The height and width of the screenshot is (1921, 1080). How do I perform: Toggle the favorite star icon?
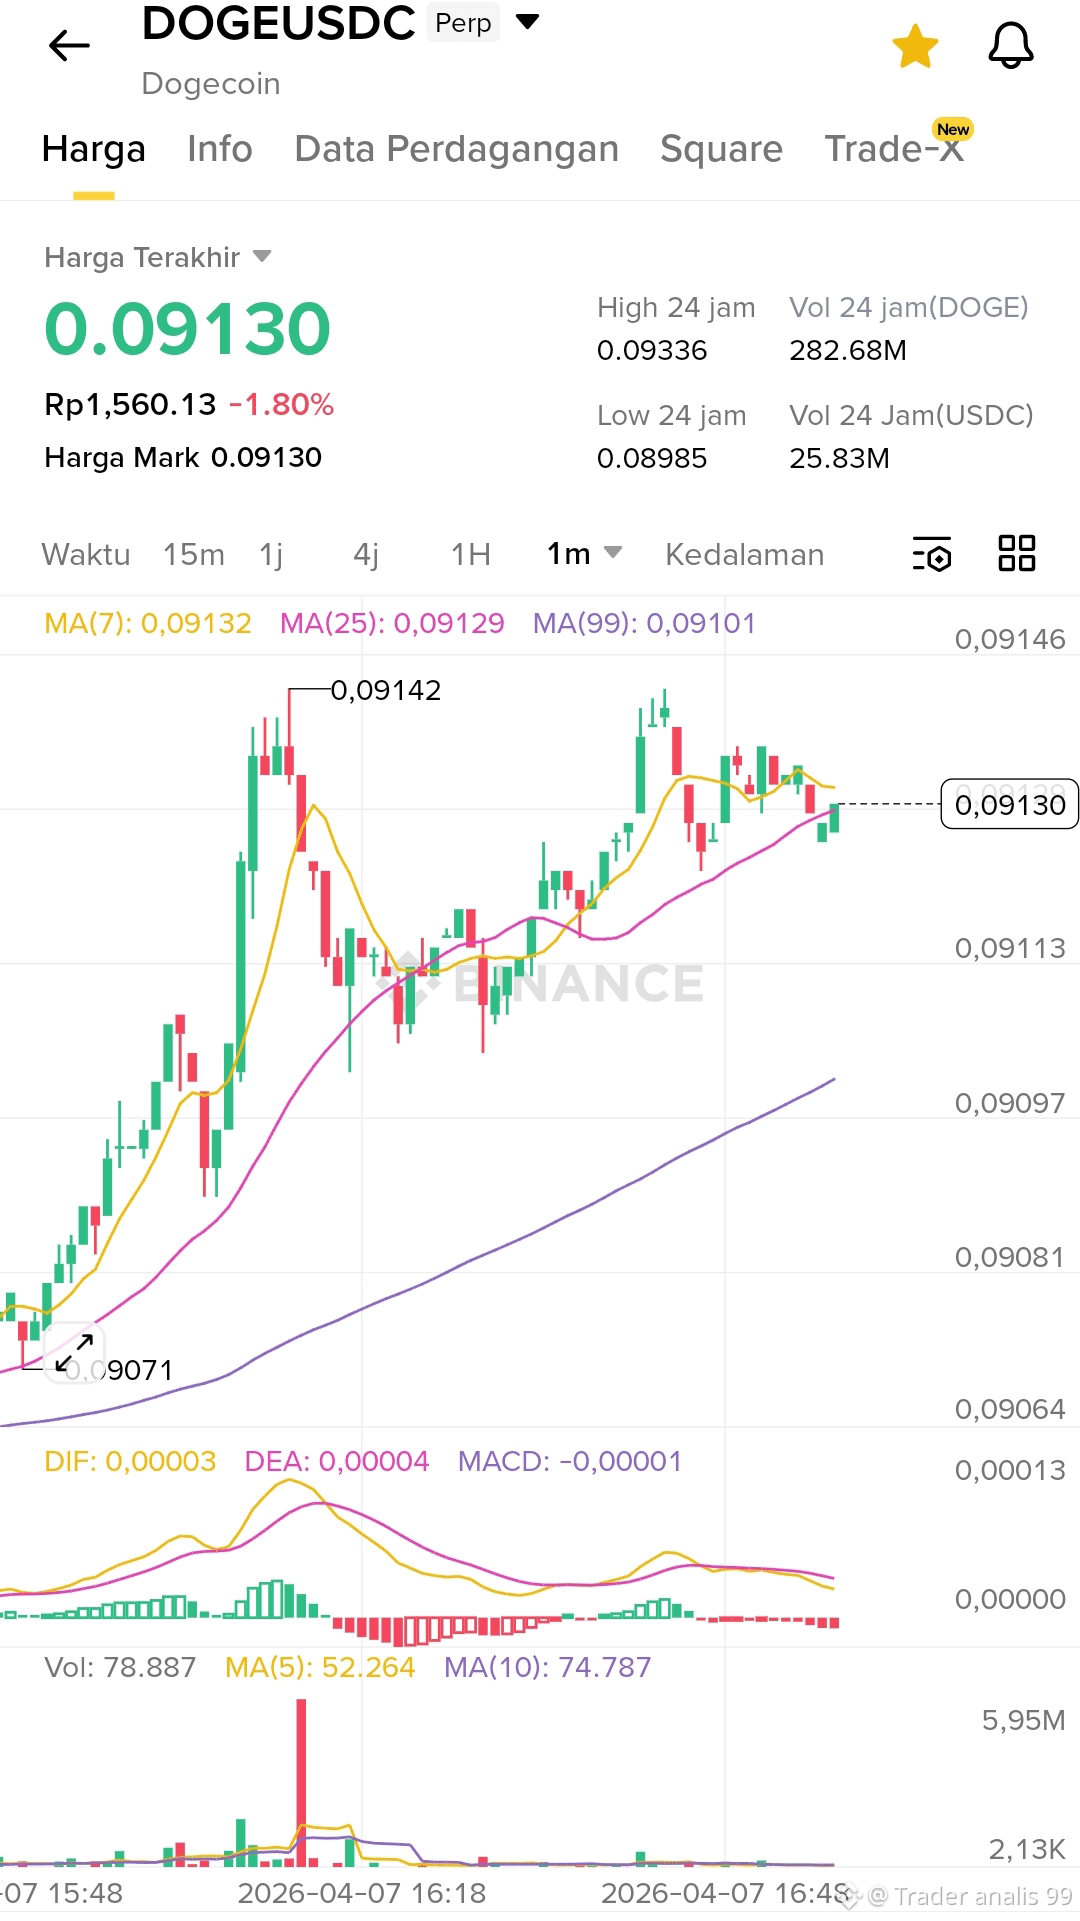click(x=915, y=46)
